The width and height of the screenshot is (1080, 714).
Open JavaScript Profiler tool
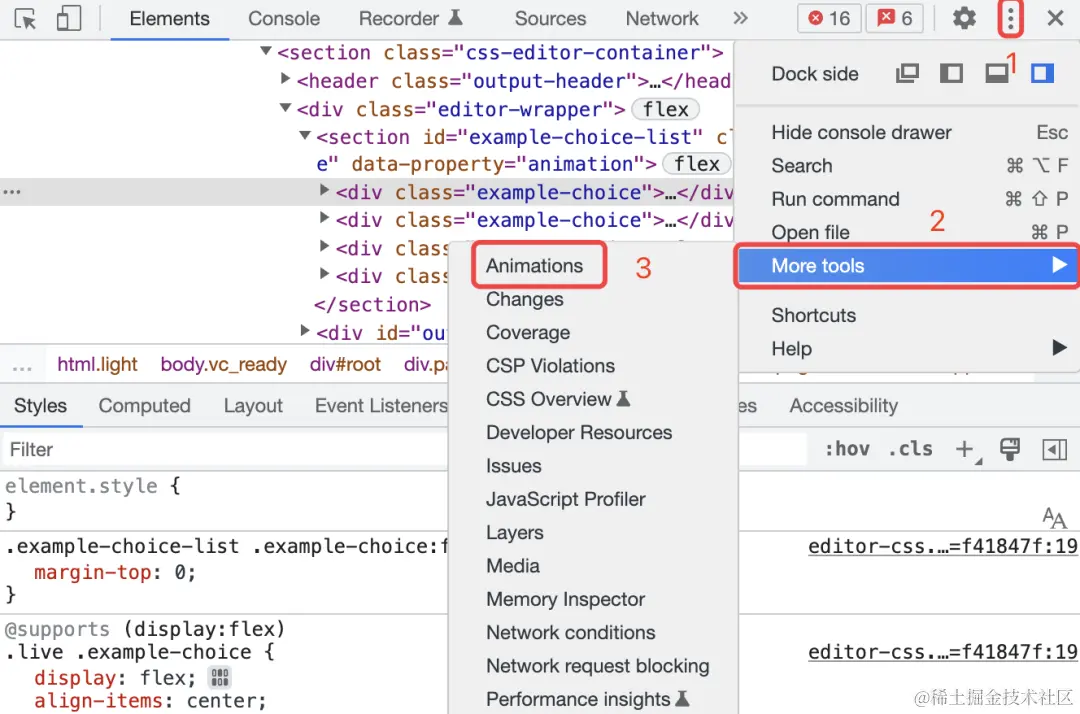566,499
